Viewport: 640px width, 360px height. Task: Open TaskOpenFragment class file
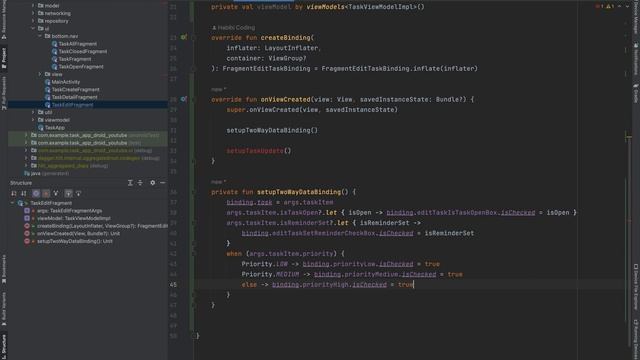pos(81,67)
